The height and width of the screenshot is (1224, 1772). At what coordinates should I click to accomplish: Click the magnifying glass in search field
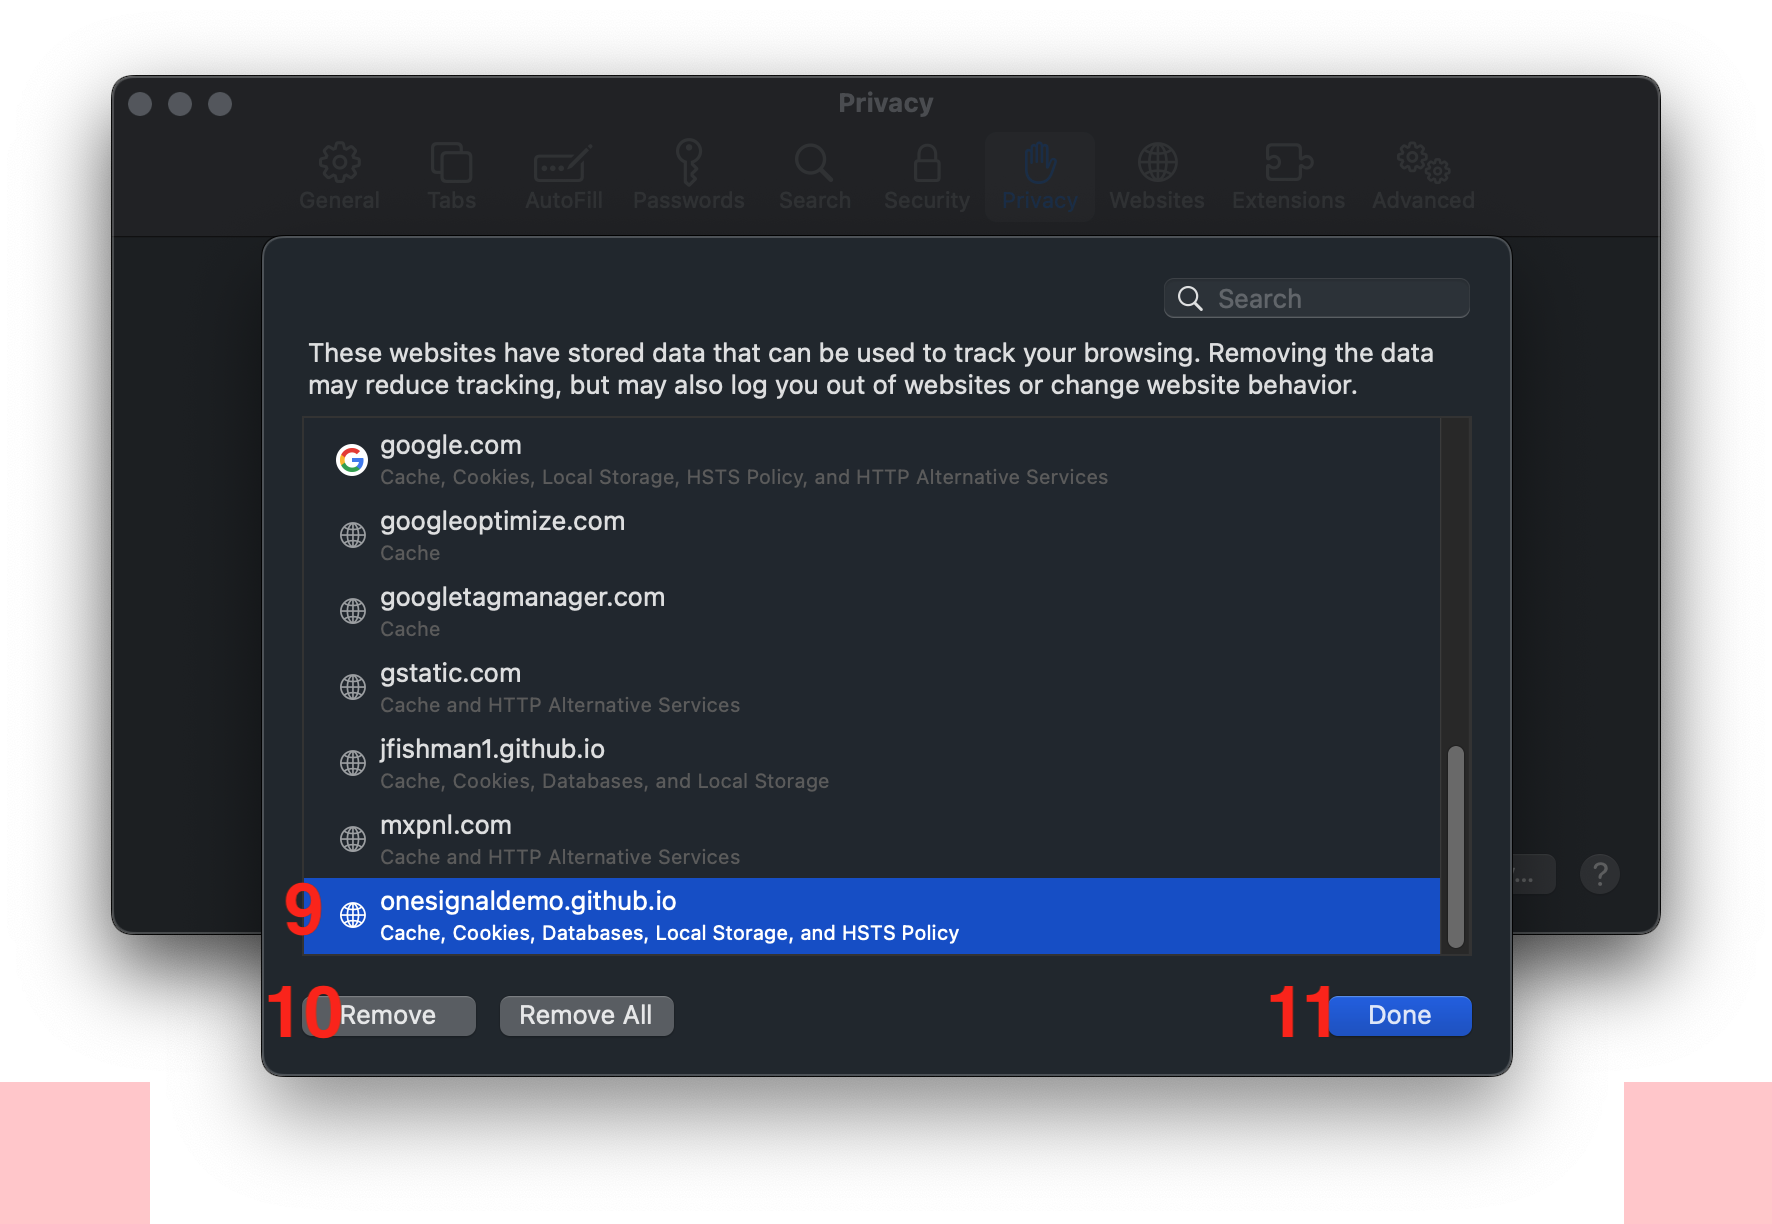coord(1190,298)
